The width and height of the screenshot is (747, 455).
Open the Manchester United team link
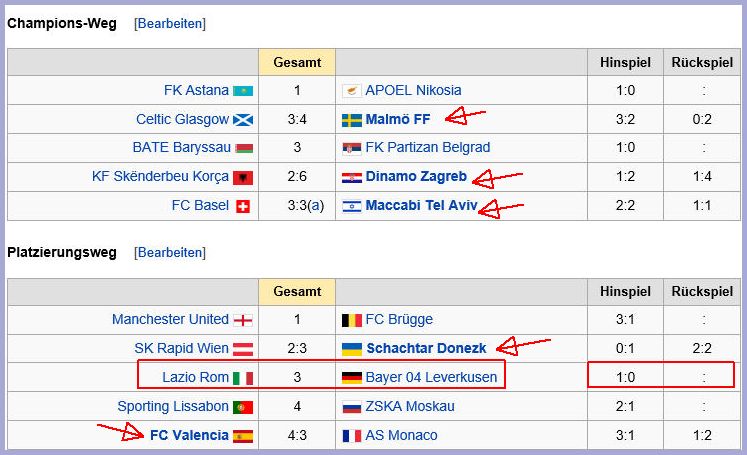(170, 319)
